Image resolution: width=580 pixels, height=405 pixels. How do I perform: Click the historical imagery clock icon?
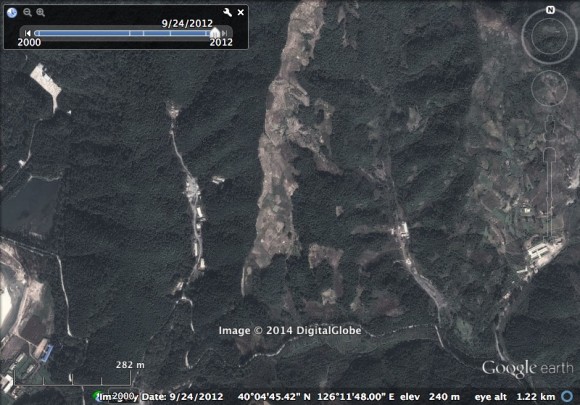(12, 13)
